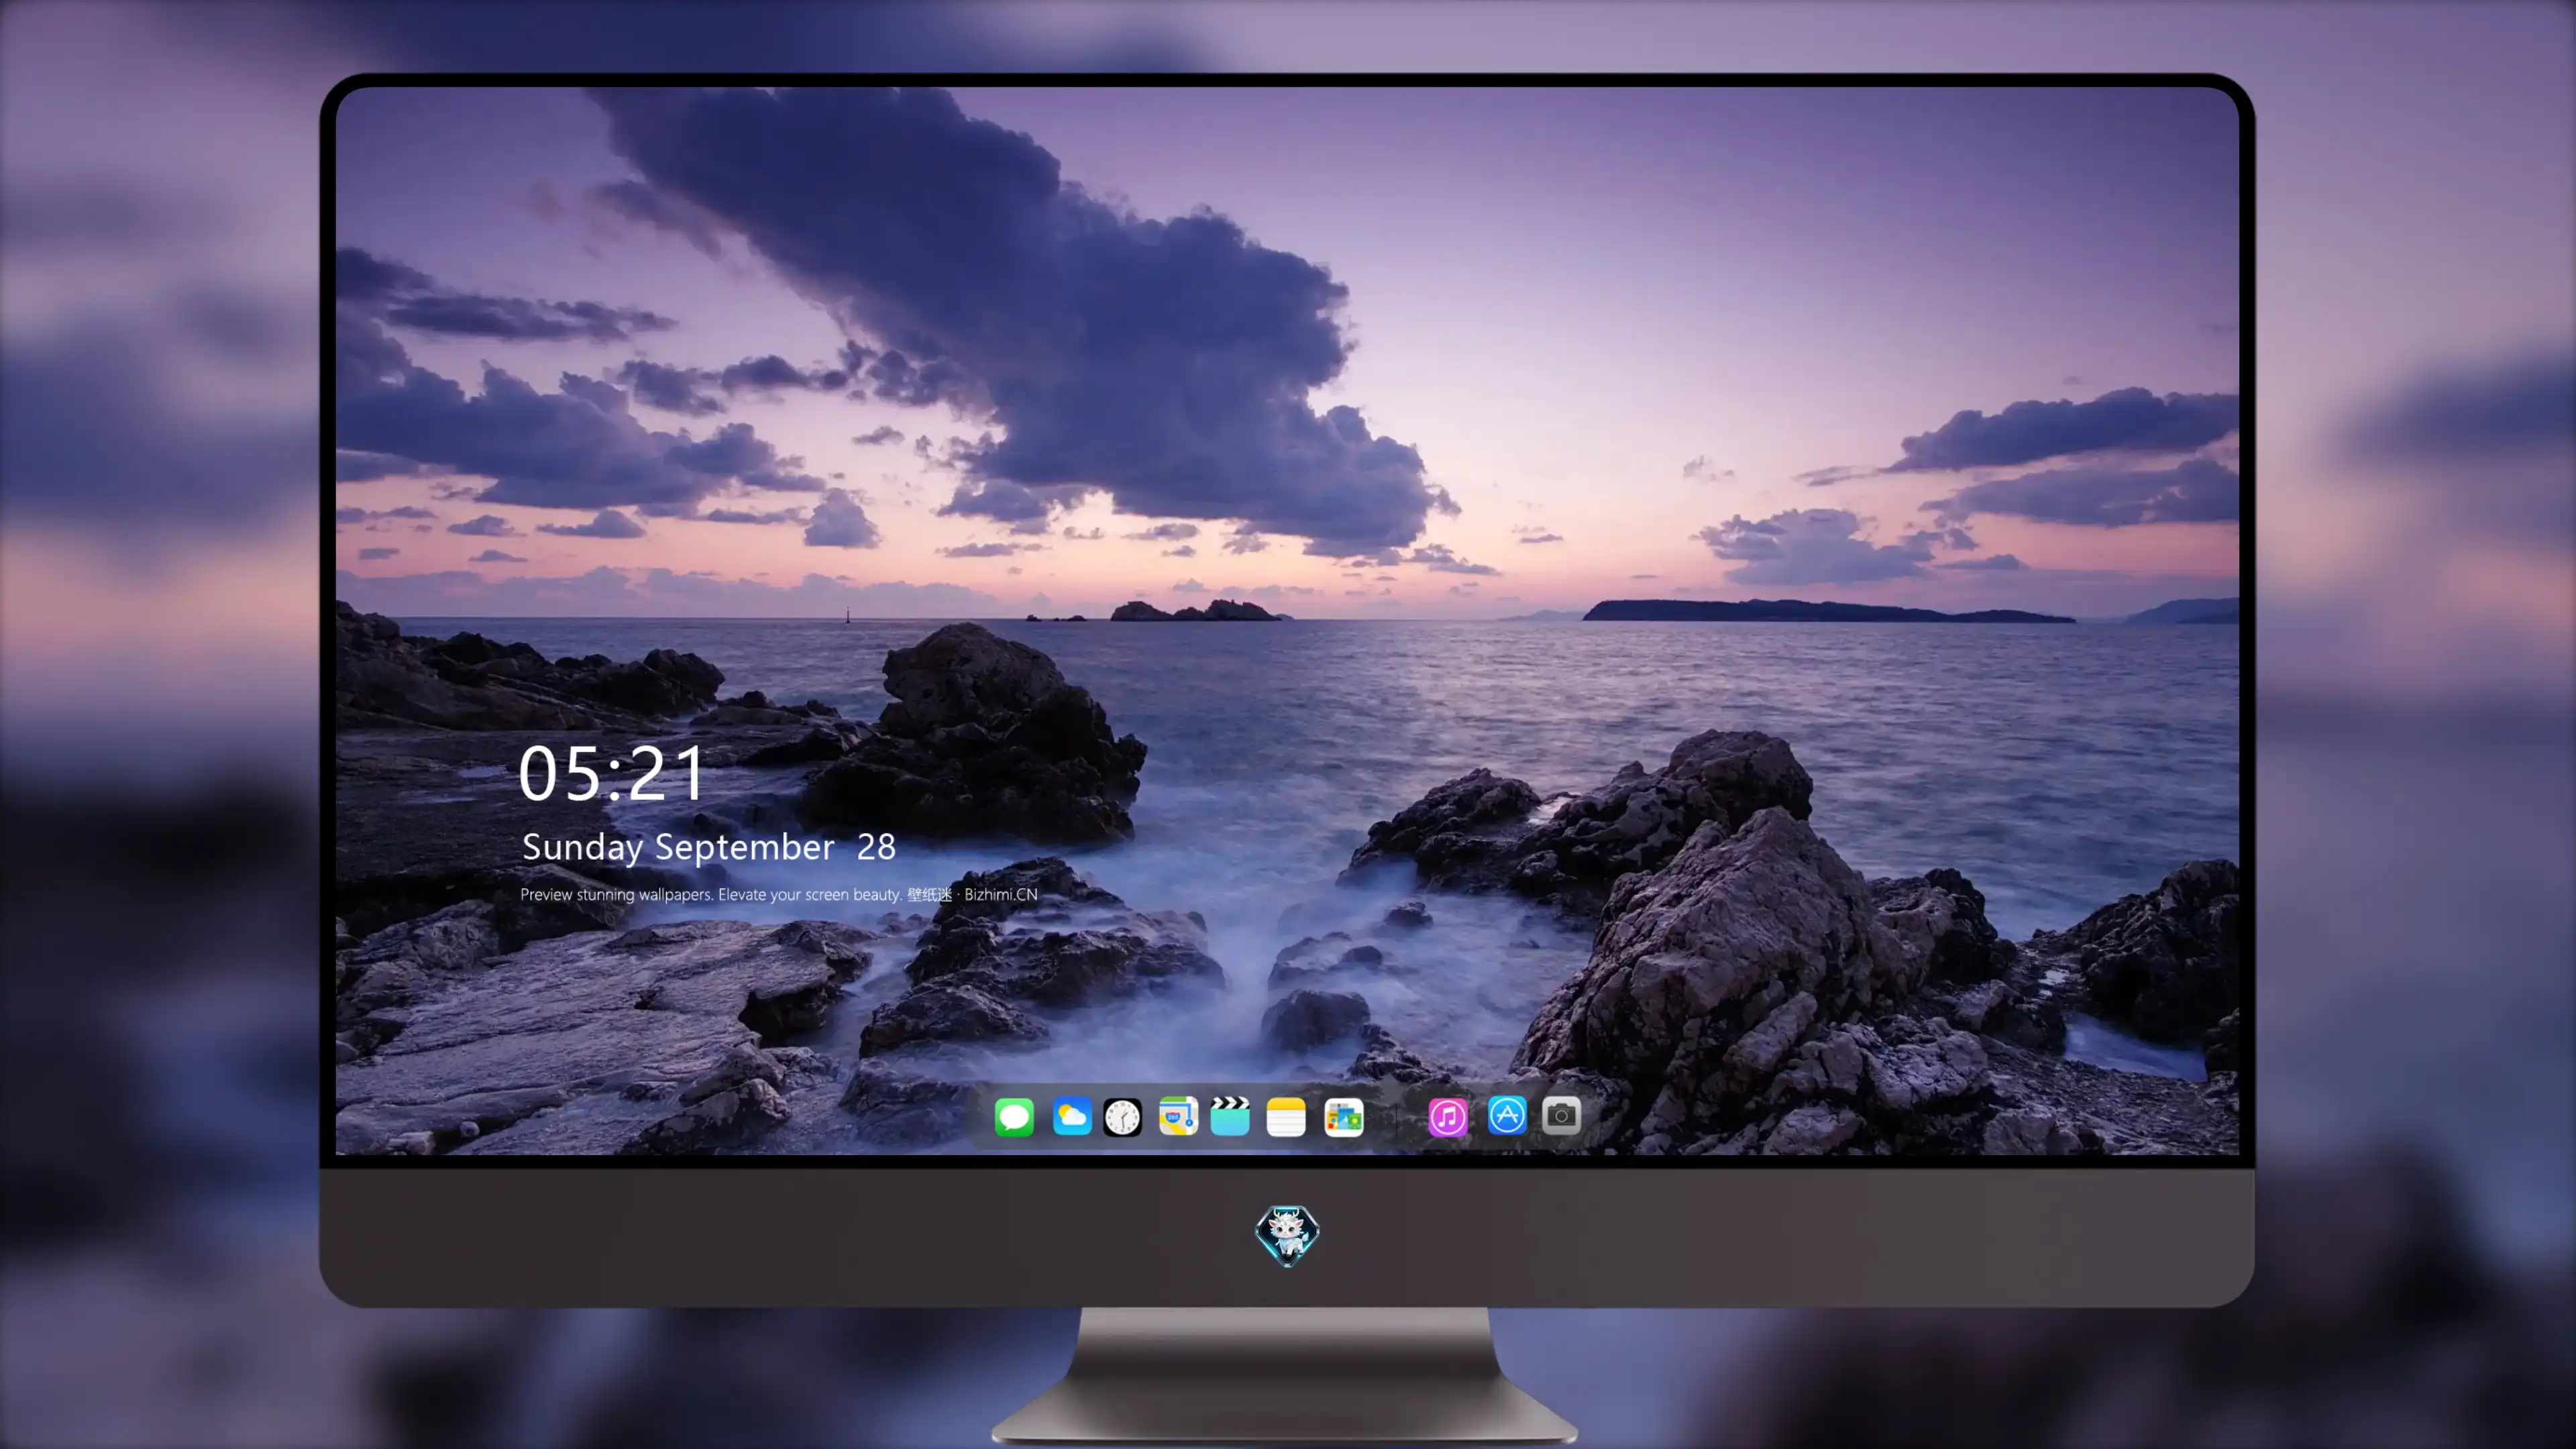Open the Weather app in the dock

(1072, 1116)
